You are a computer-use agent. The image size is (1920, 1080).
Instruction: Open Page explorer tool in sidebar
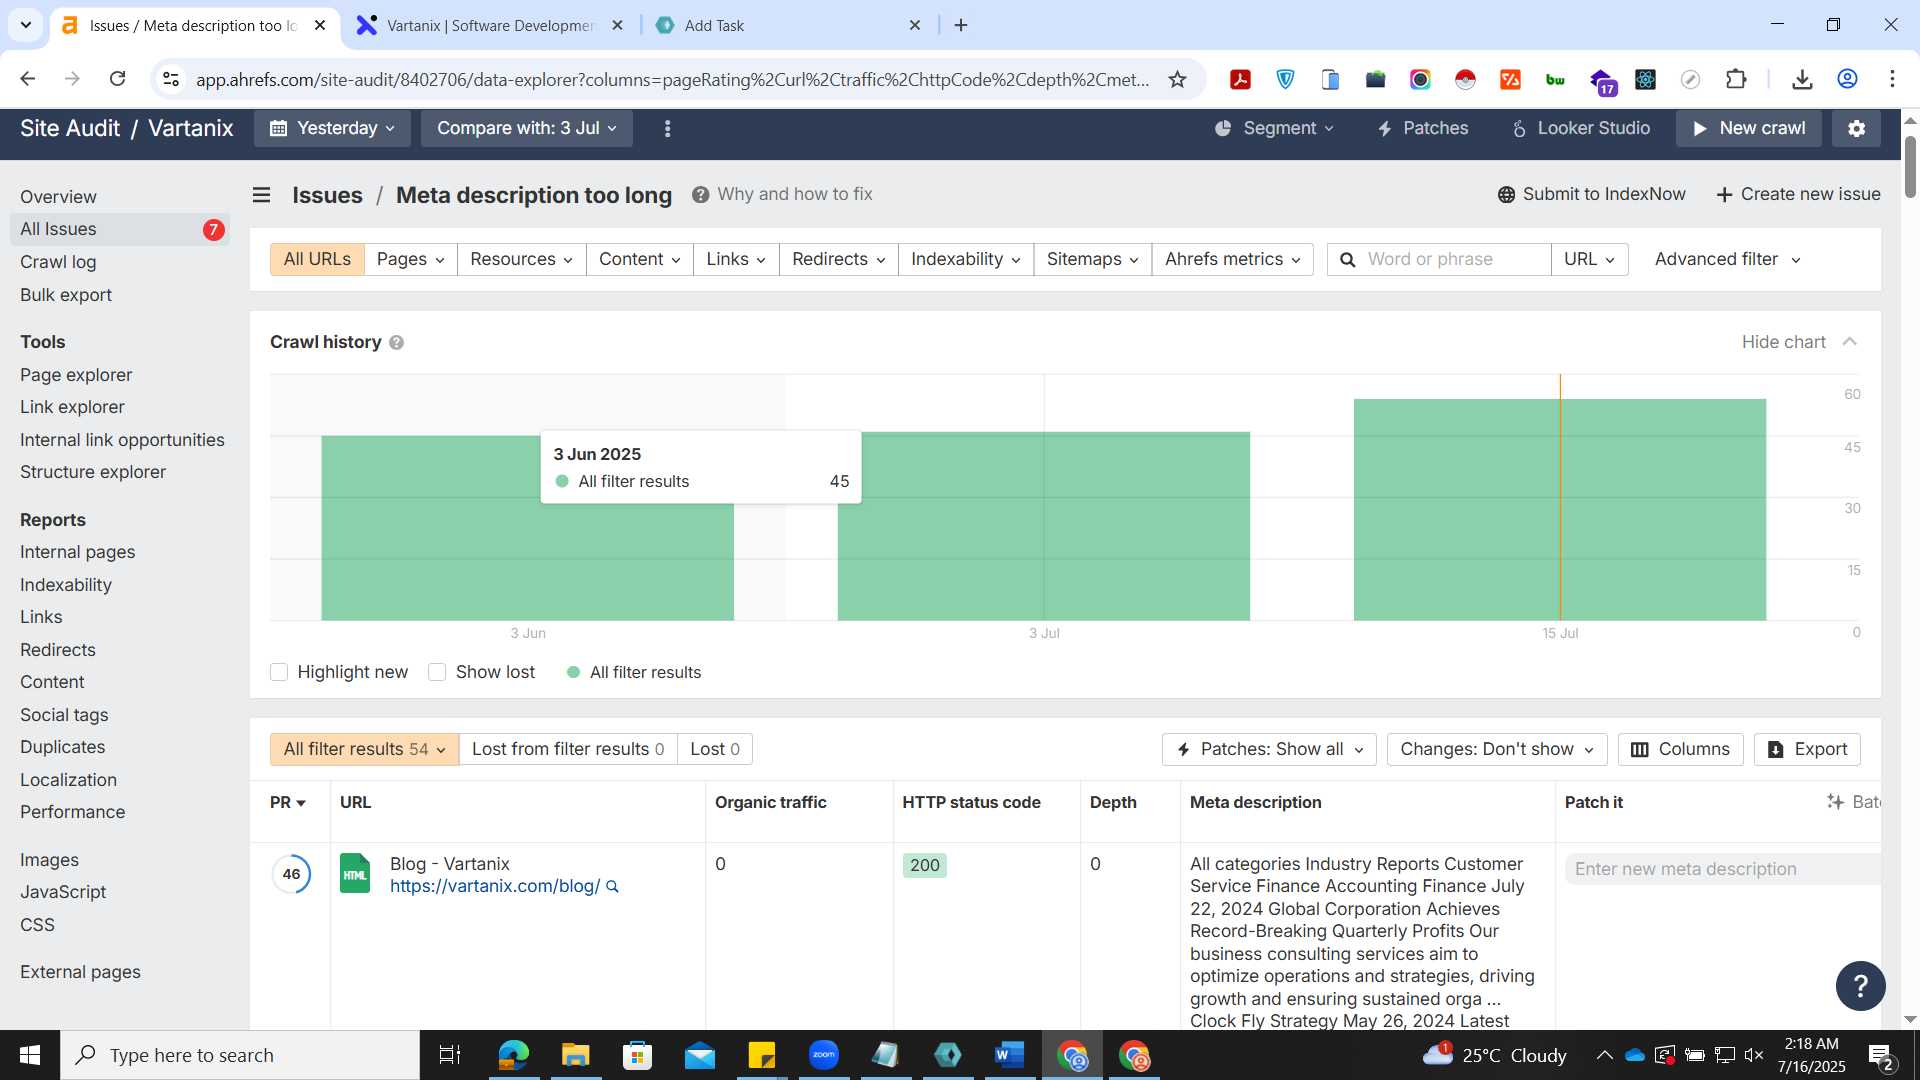76,375
